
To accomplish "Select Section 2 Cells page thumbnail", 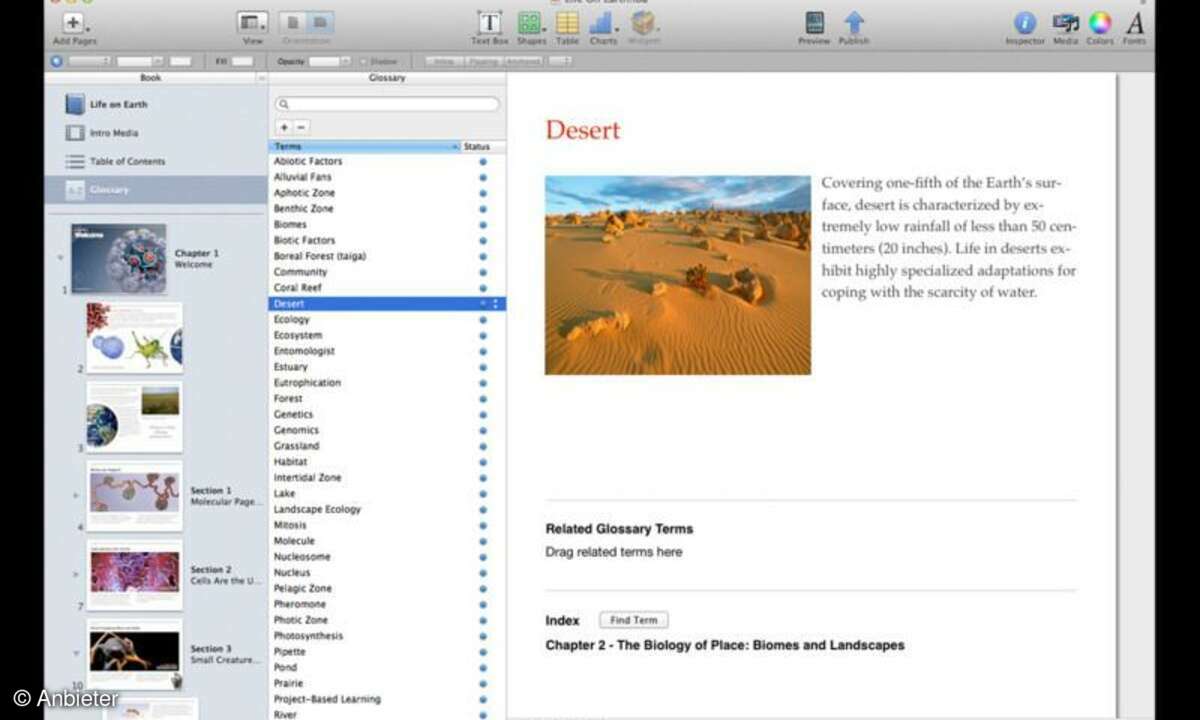I will tap(134, 575).
